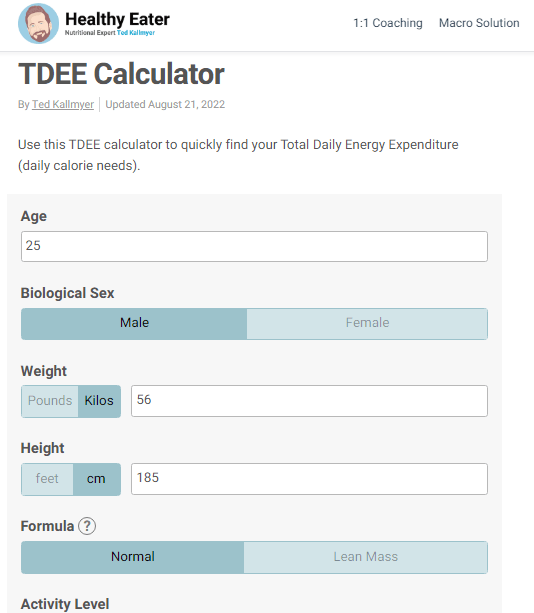Screen dimensions: 534x613
Task: Switch weight unit to Kilos
Action: point(99,401)
